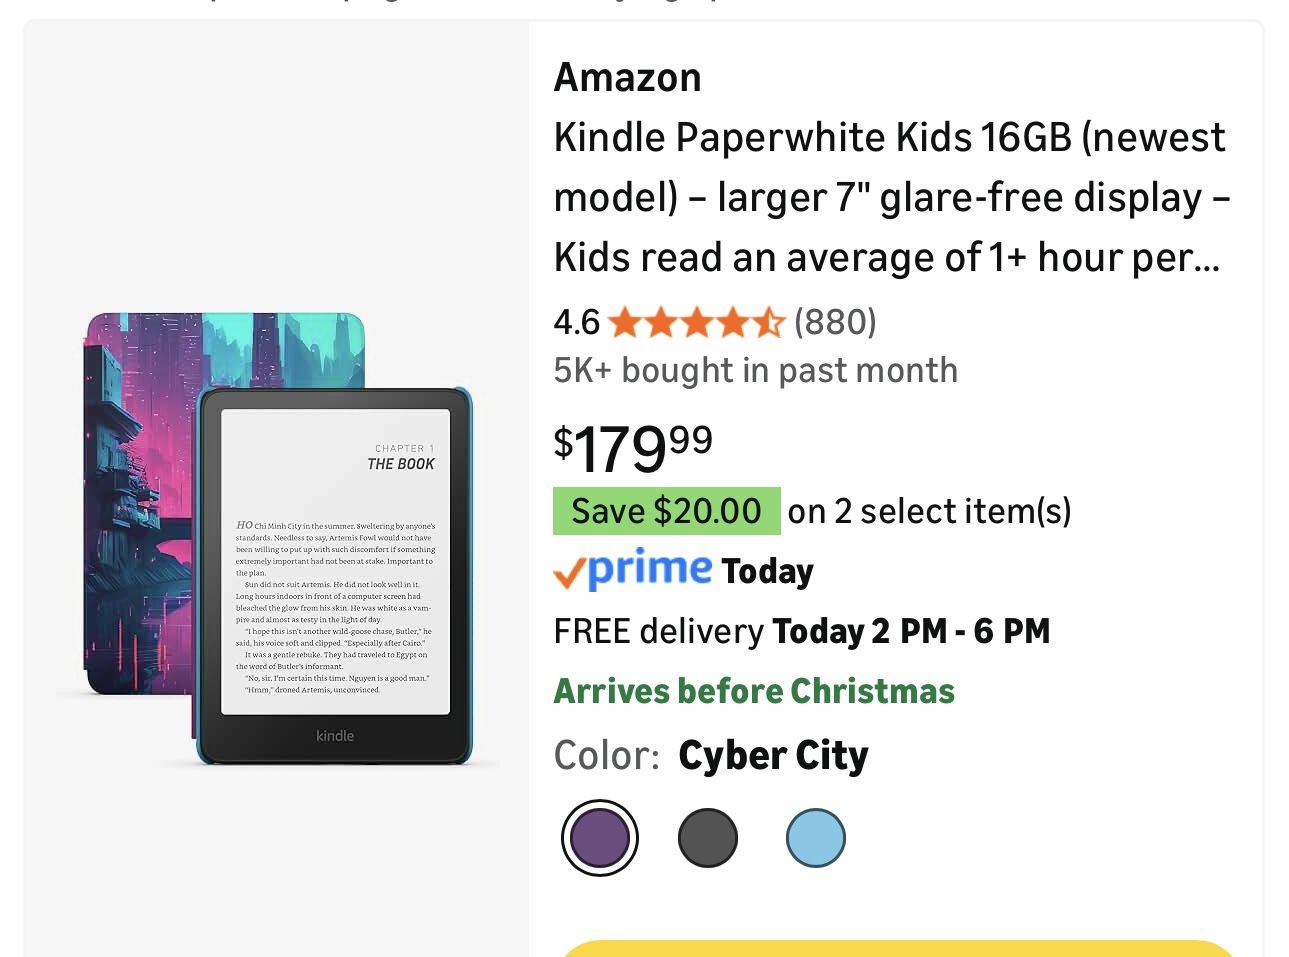1289x957 pixels.
Task: Expand details for 'on 2 select item(s)'
Action: [x=929, y=511]
